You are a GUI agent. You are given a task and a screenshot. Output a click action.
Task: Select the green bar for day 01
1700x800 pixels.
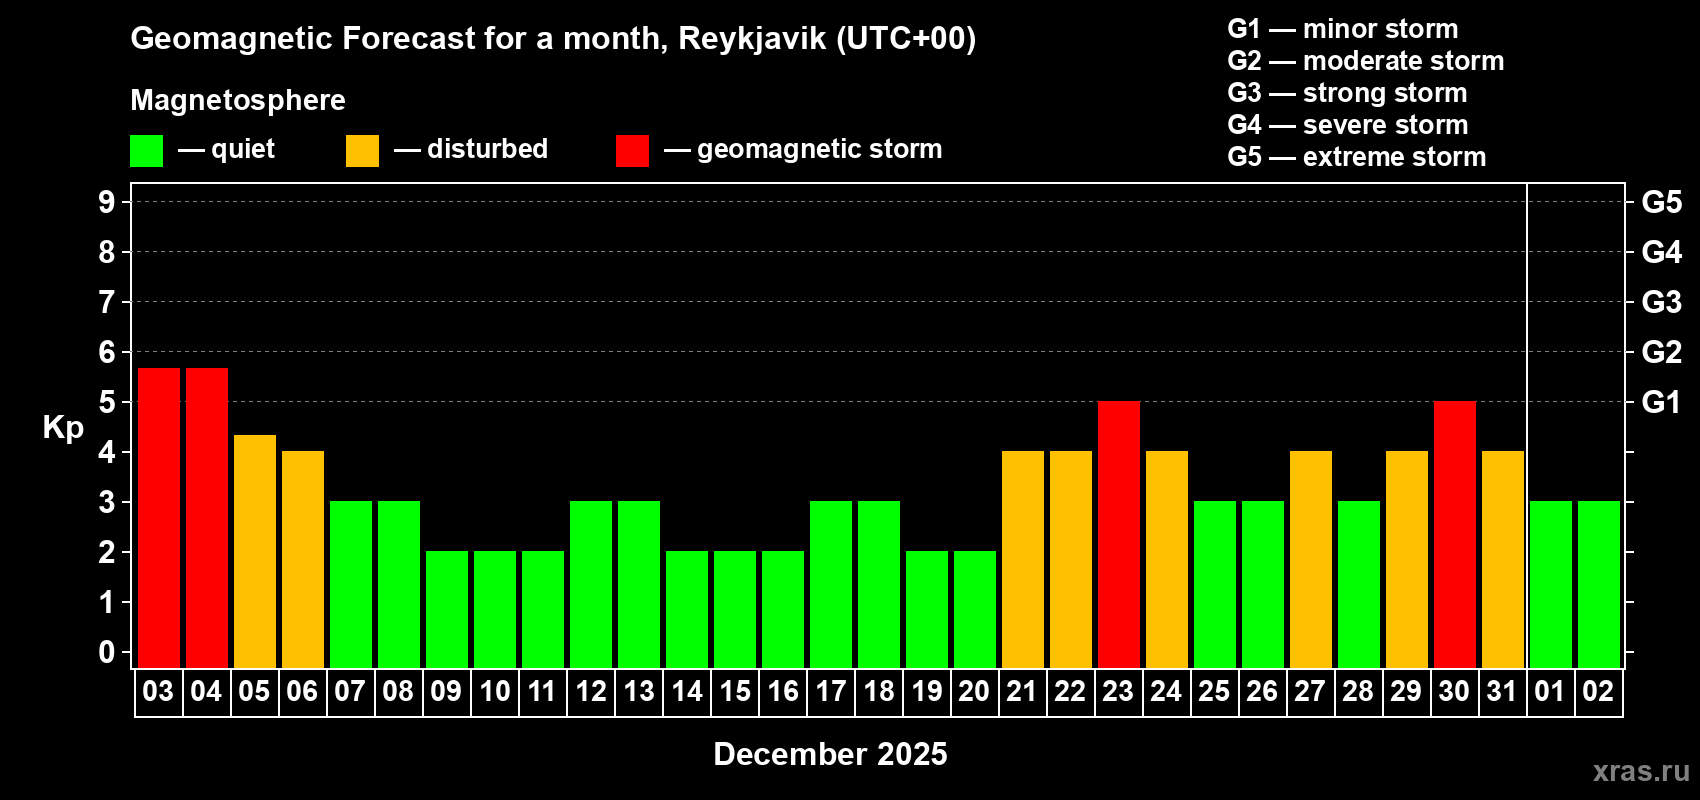point(1551,584)
